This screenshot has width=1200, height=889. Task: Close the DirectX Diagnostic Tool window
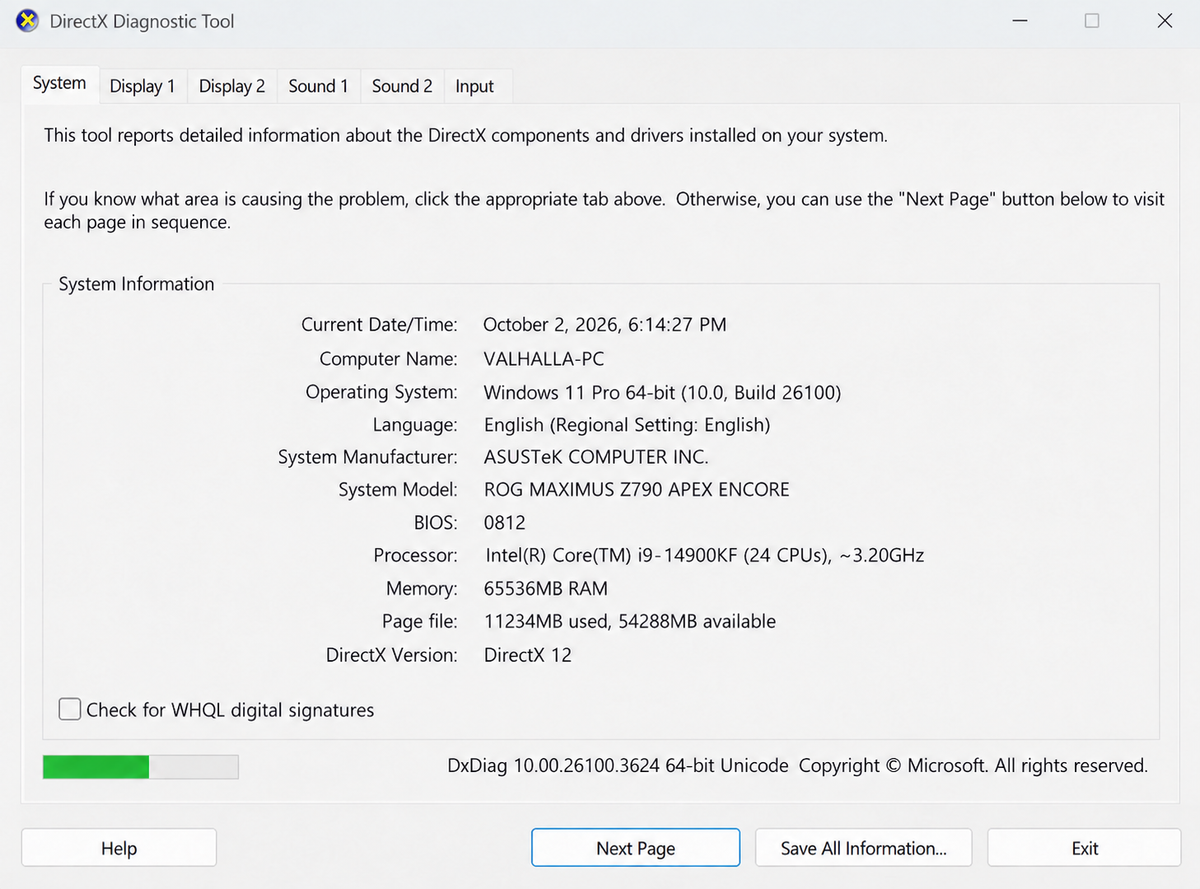point(1164,21)
